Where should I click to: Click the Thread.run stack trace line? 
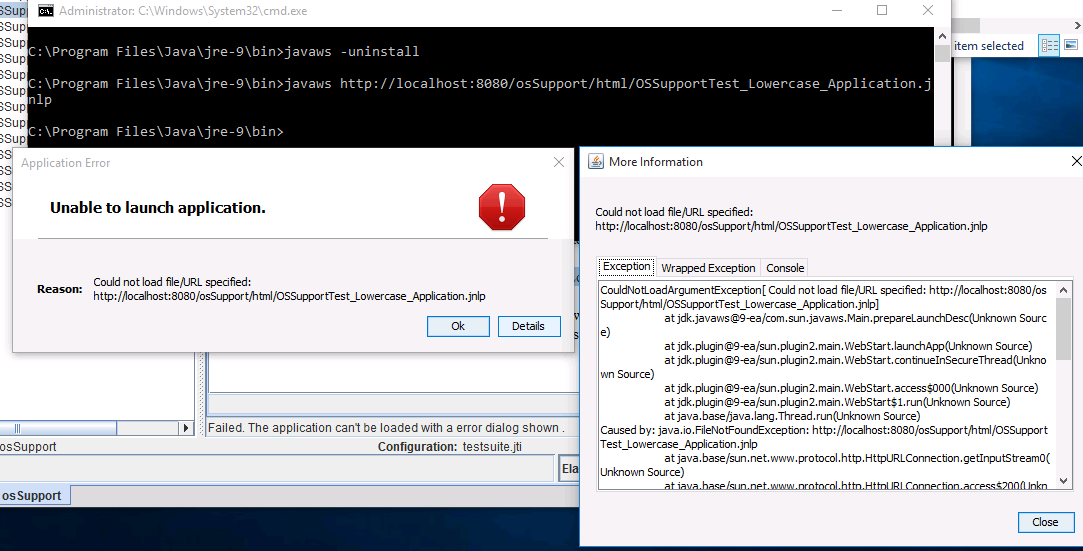coord(792,416)
